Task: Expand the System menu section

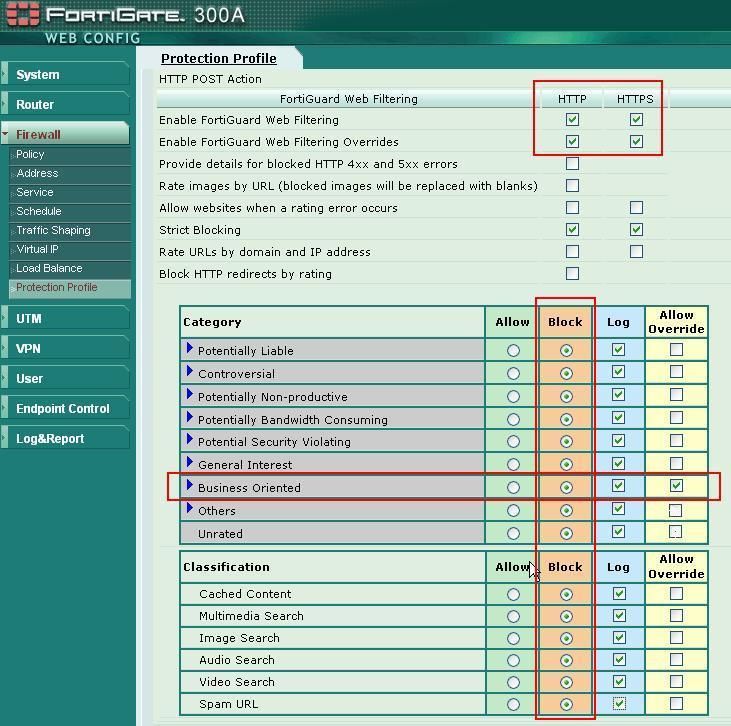Action: point(65,75)
